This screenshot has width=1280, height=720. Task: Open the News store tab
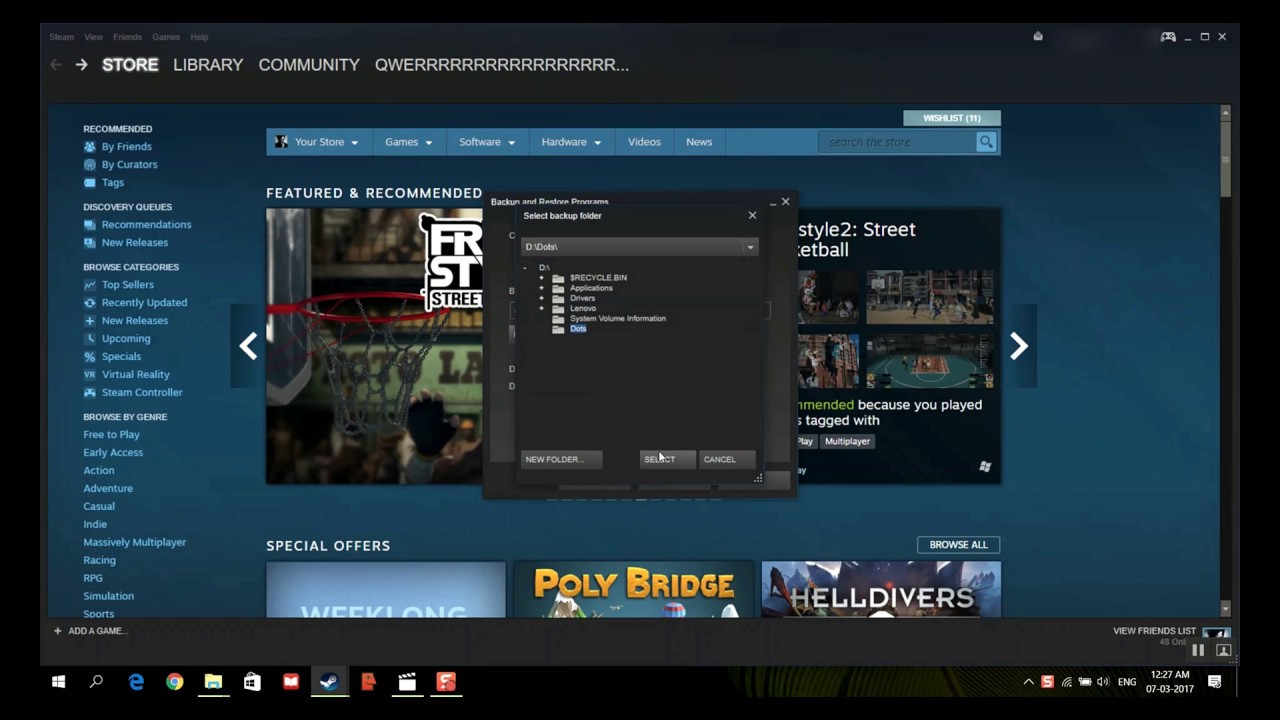coord(699,142)
